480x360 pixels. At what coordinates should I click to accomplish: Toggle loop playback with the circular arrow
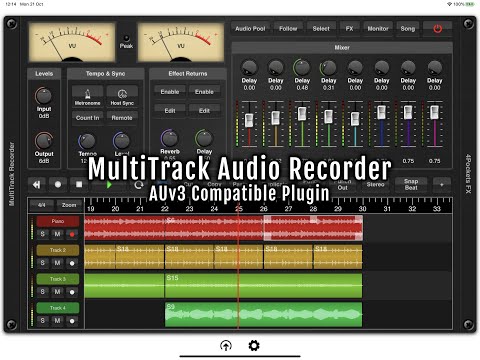pyautogui.click(x=139, y=184)
